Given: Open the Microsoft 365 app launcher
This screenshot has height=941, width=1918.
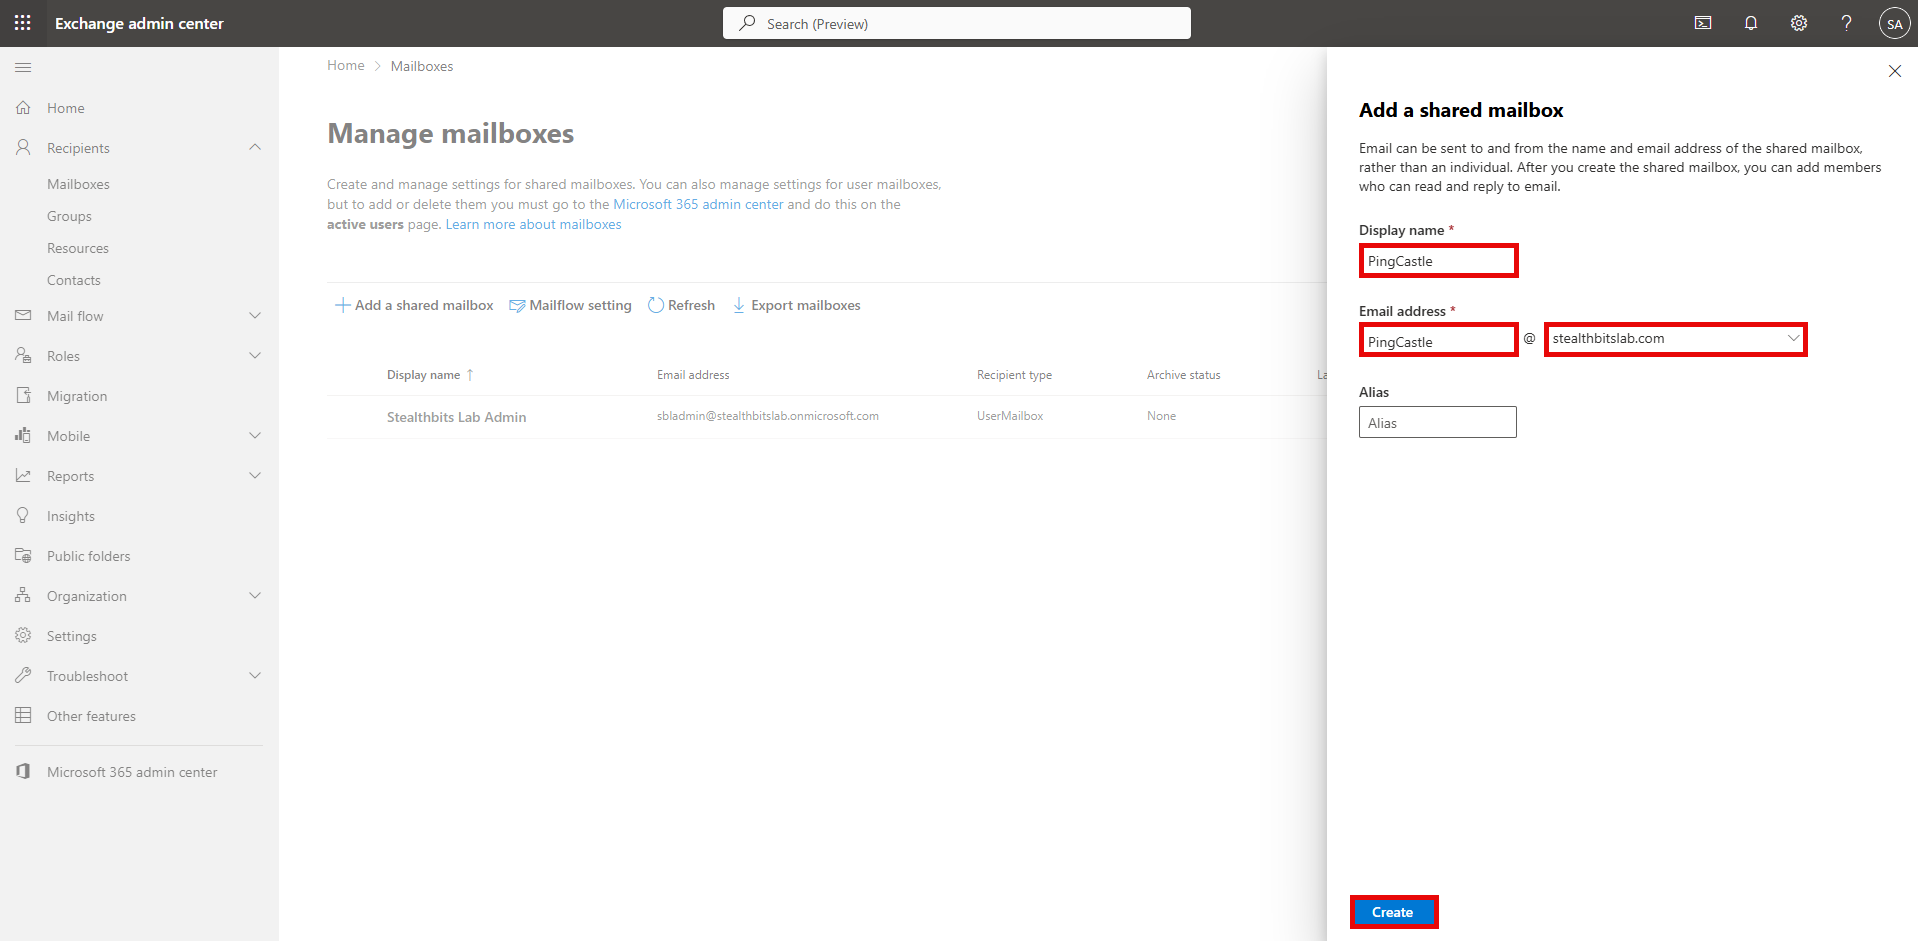Looking at the screenshot, I should pyautogui.click(x=22, y=22).
